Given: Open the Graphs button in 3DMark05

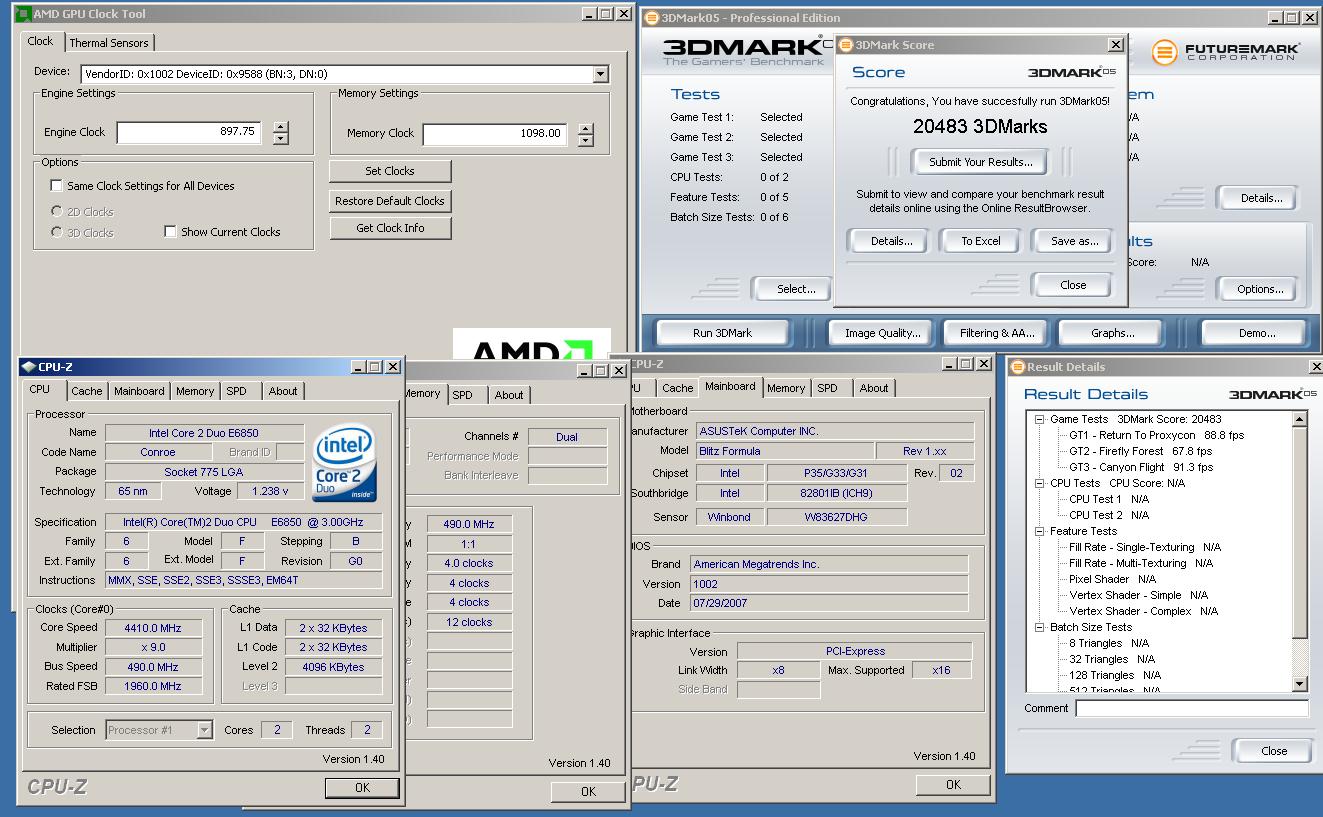Looking at the screenshot, I should (x=1113, y=333).
